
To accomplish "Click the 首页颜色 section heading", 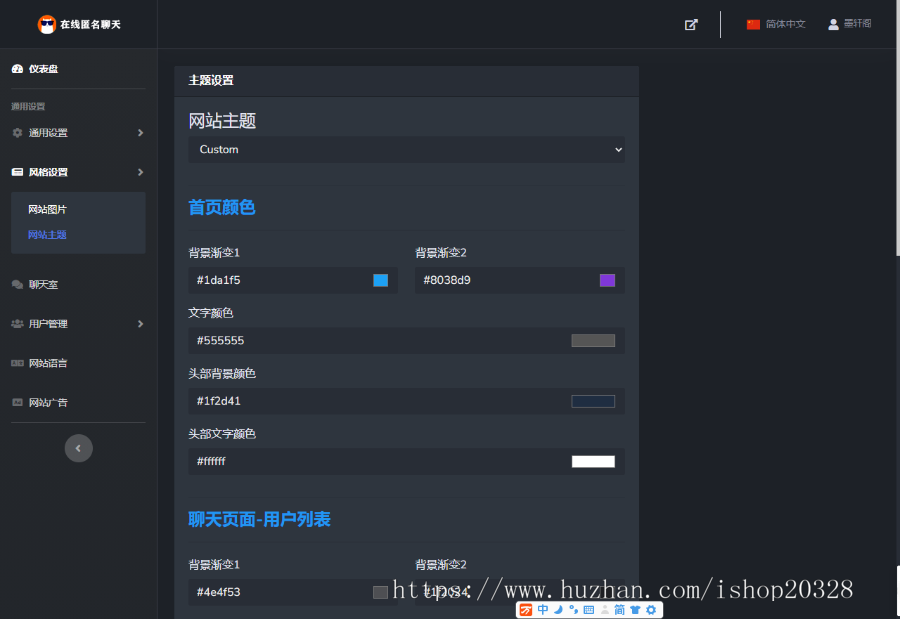I will [x=222, y=207].
